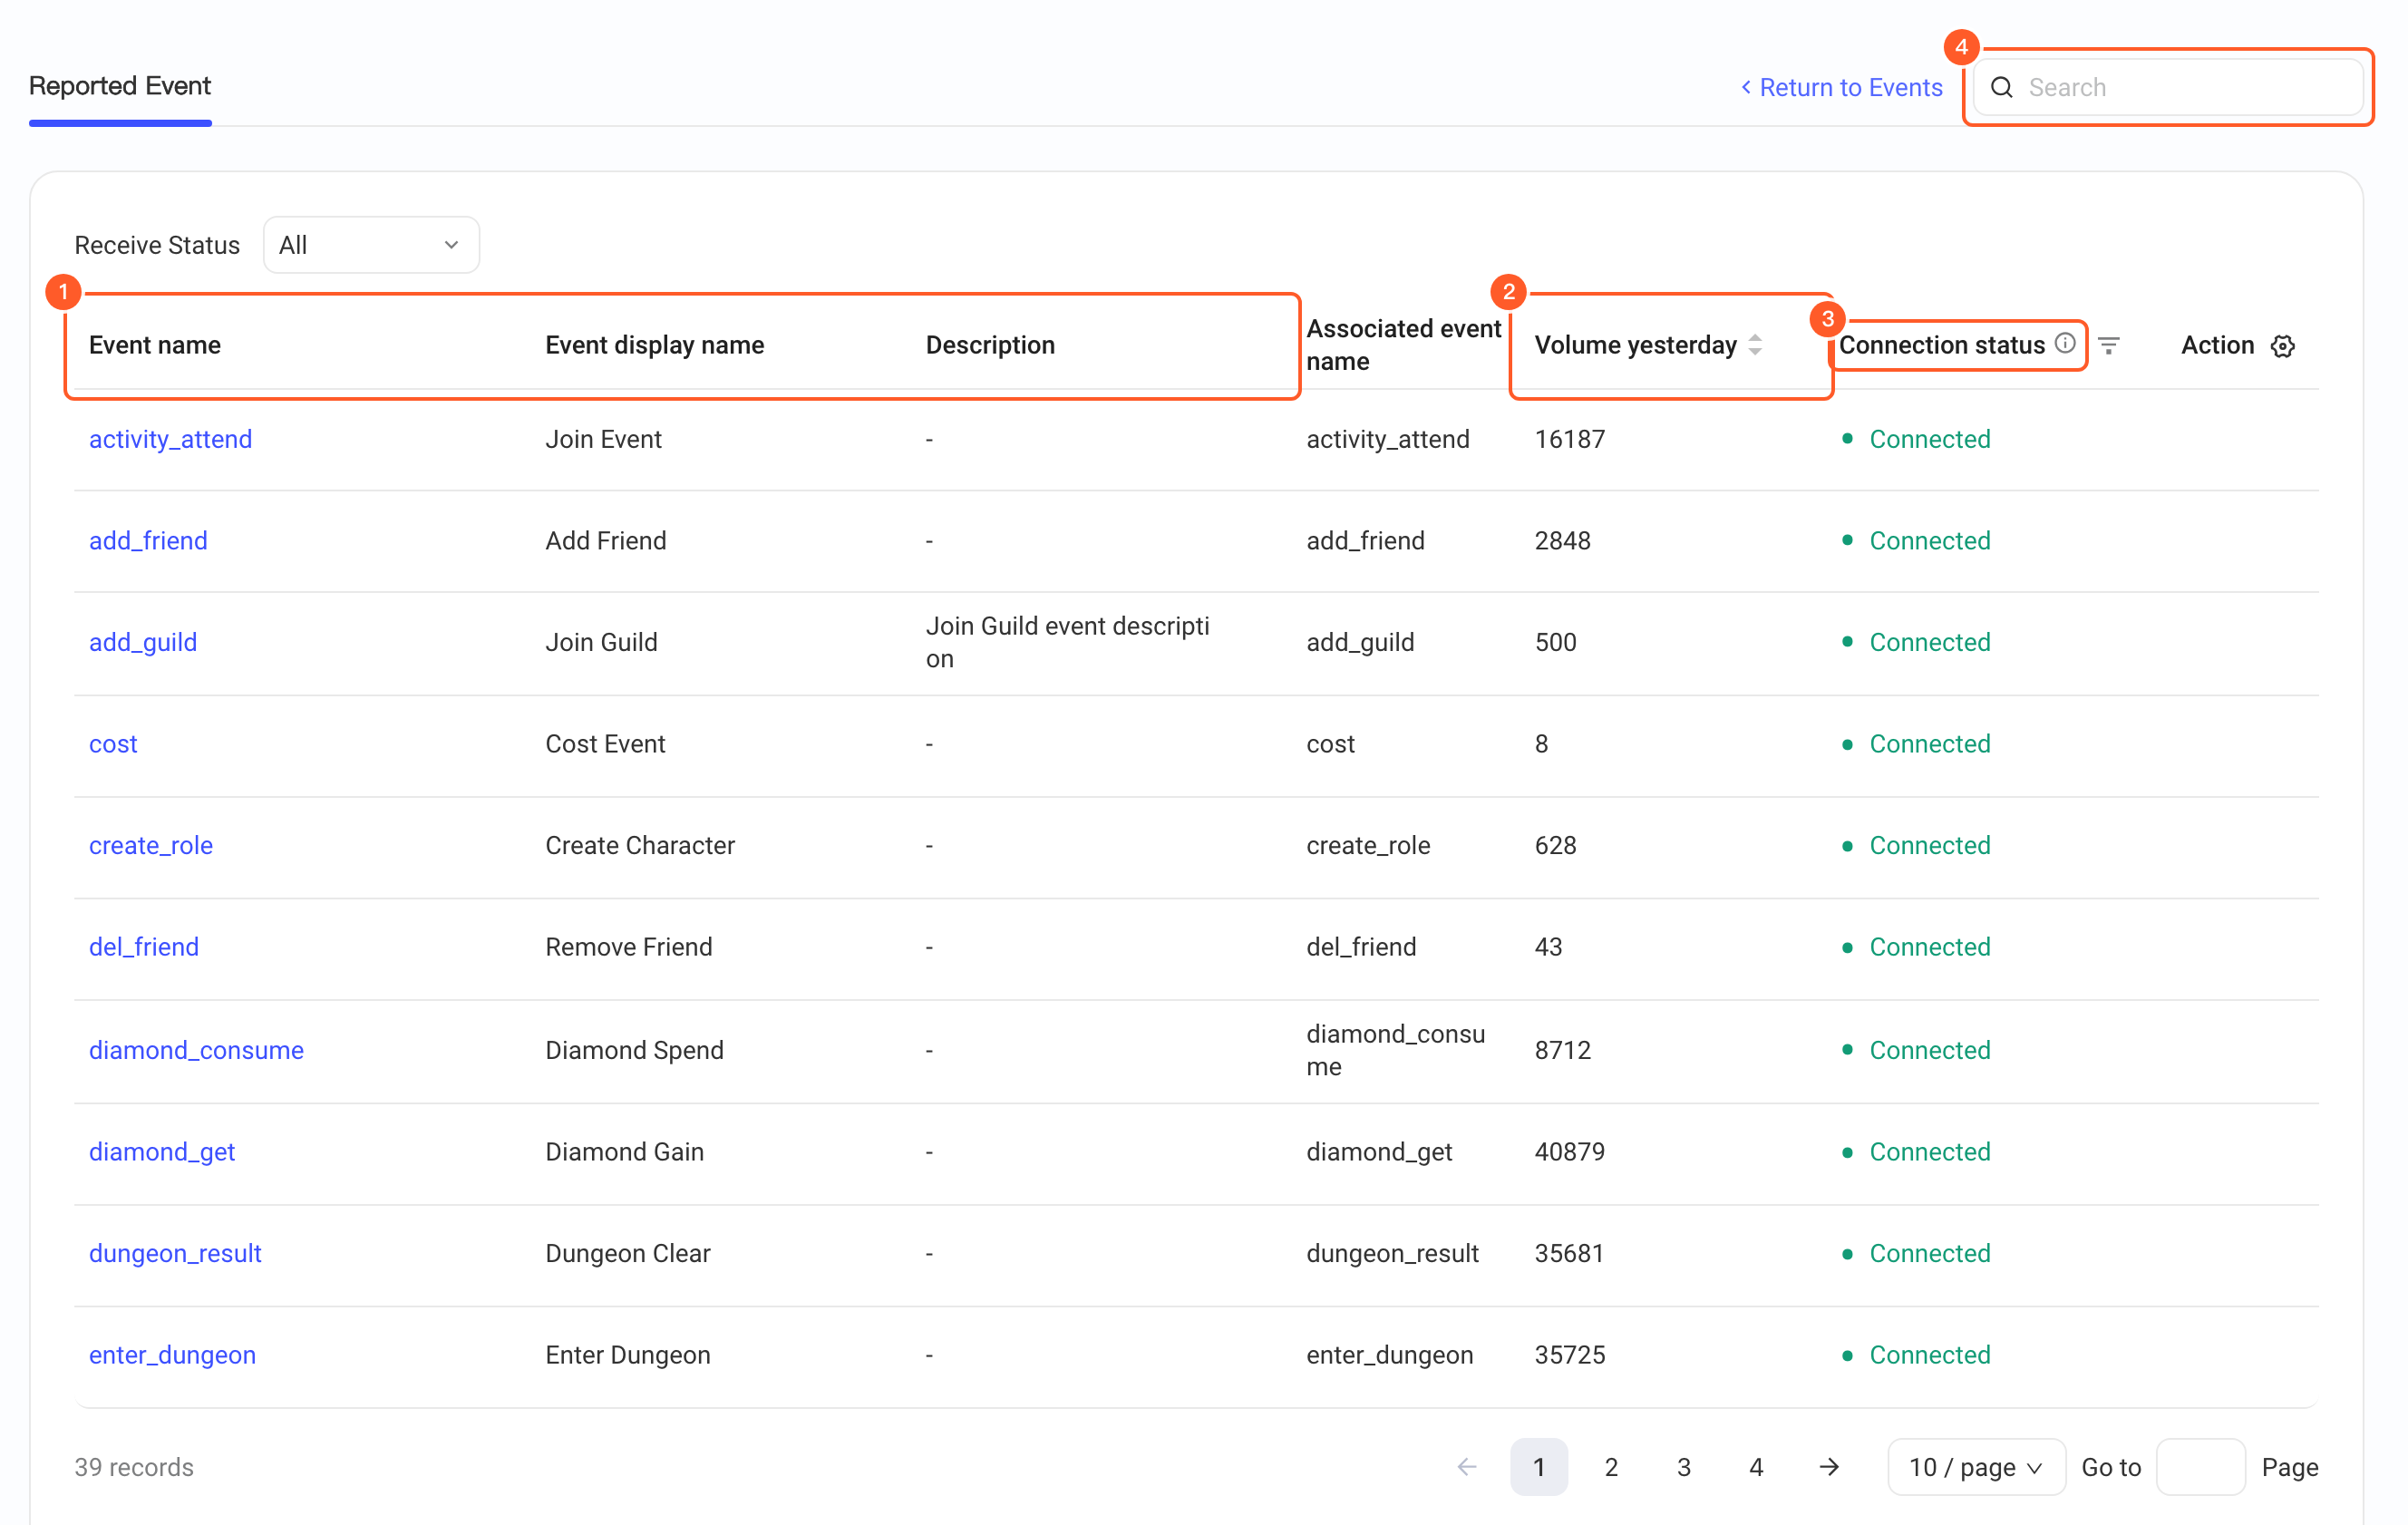Open the 10 / page size dropdown

(1976, 1467)
